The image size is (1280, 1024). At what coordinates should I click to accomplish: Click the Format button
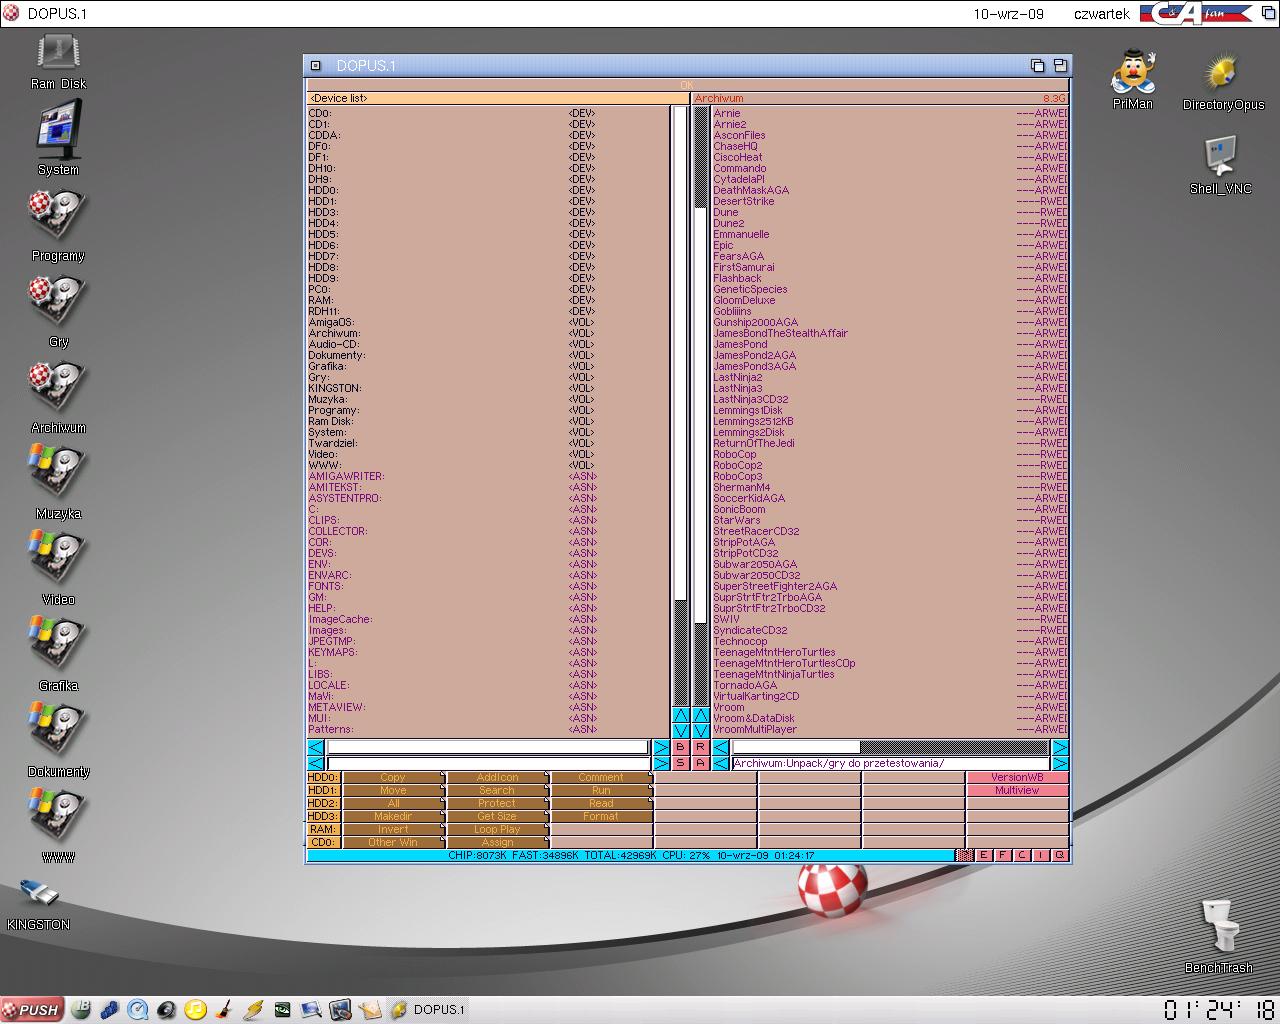(x=601, y=816)
